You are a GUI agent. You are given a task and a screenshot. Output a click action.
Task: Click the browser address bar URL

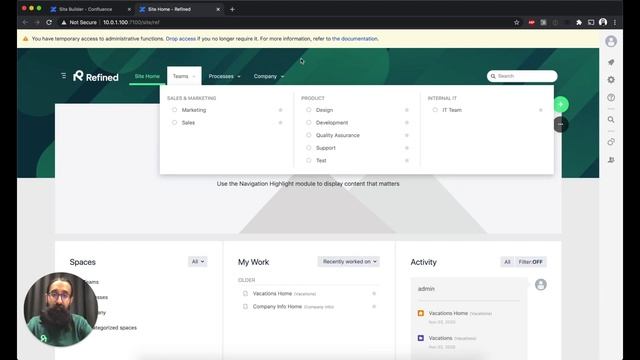pos(131,22)
